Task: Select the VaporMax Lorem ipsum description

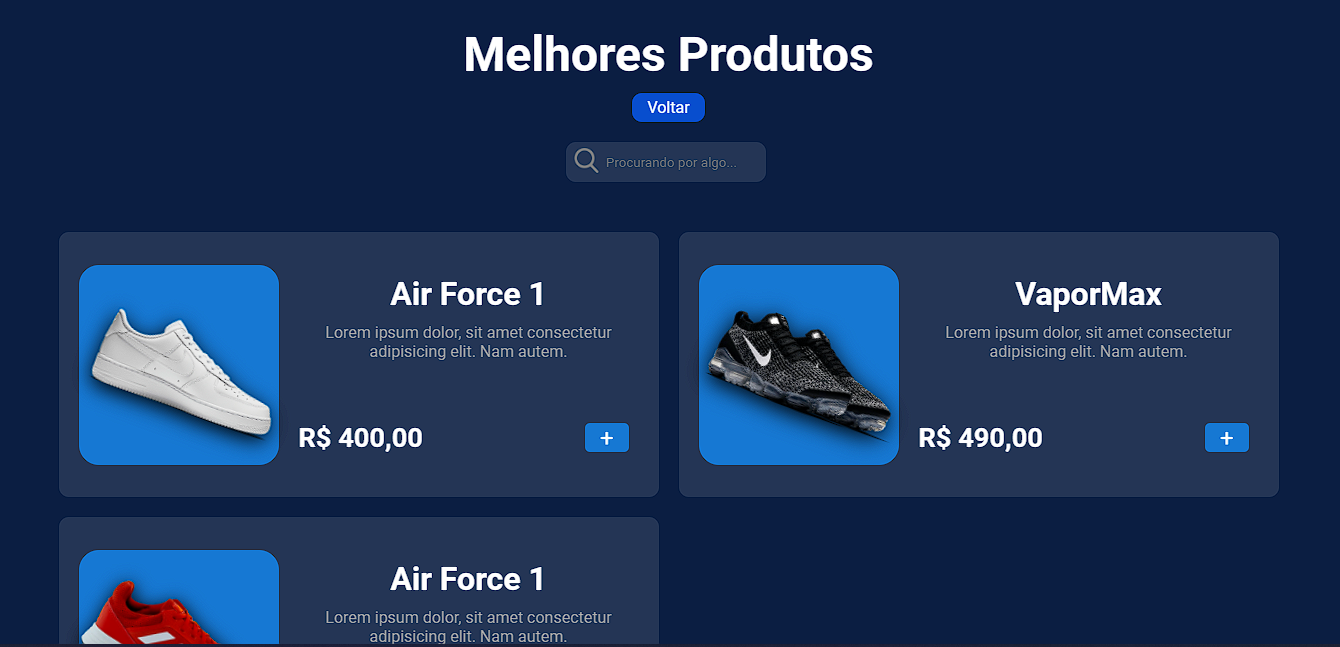Action: [1088, 342]
